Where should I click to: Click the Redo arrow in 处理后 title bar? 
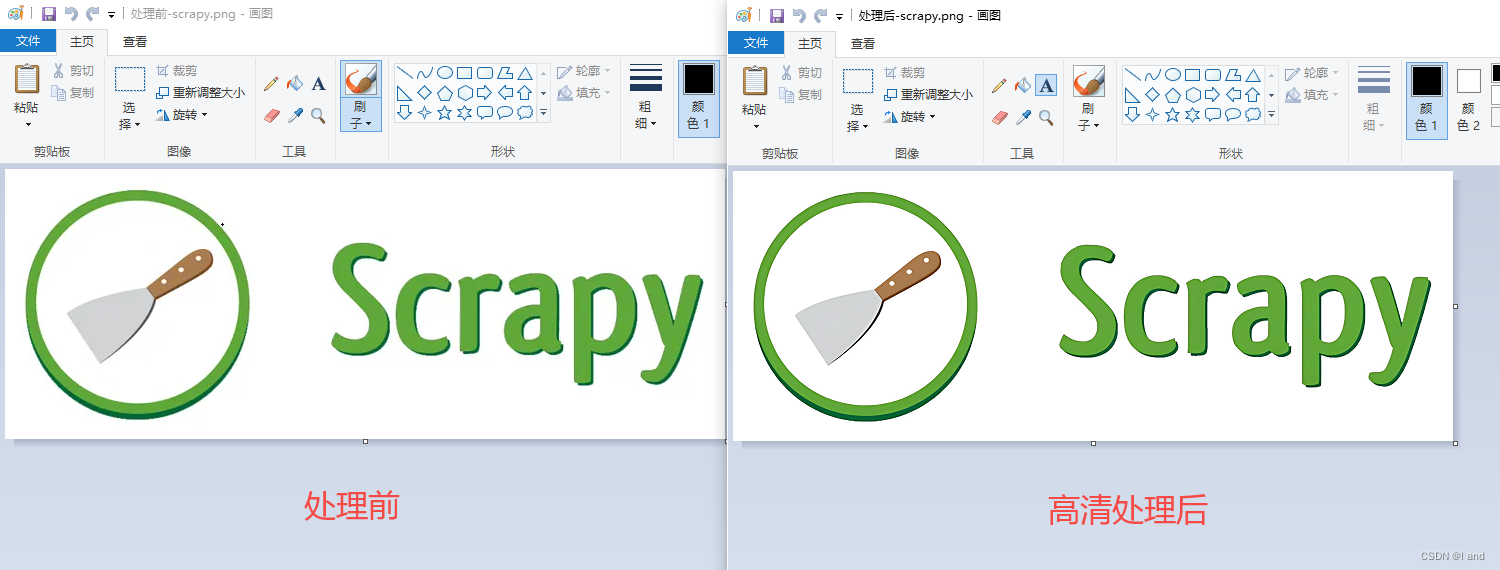click(x=821, y=15)
